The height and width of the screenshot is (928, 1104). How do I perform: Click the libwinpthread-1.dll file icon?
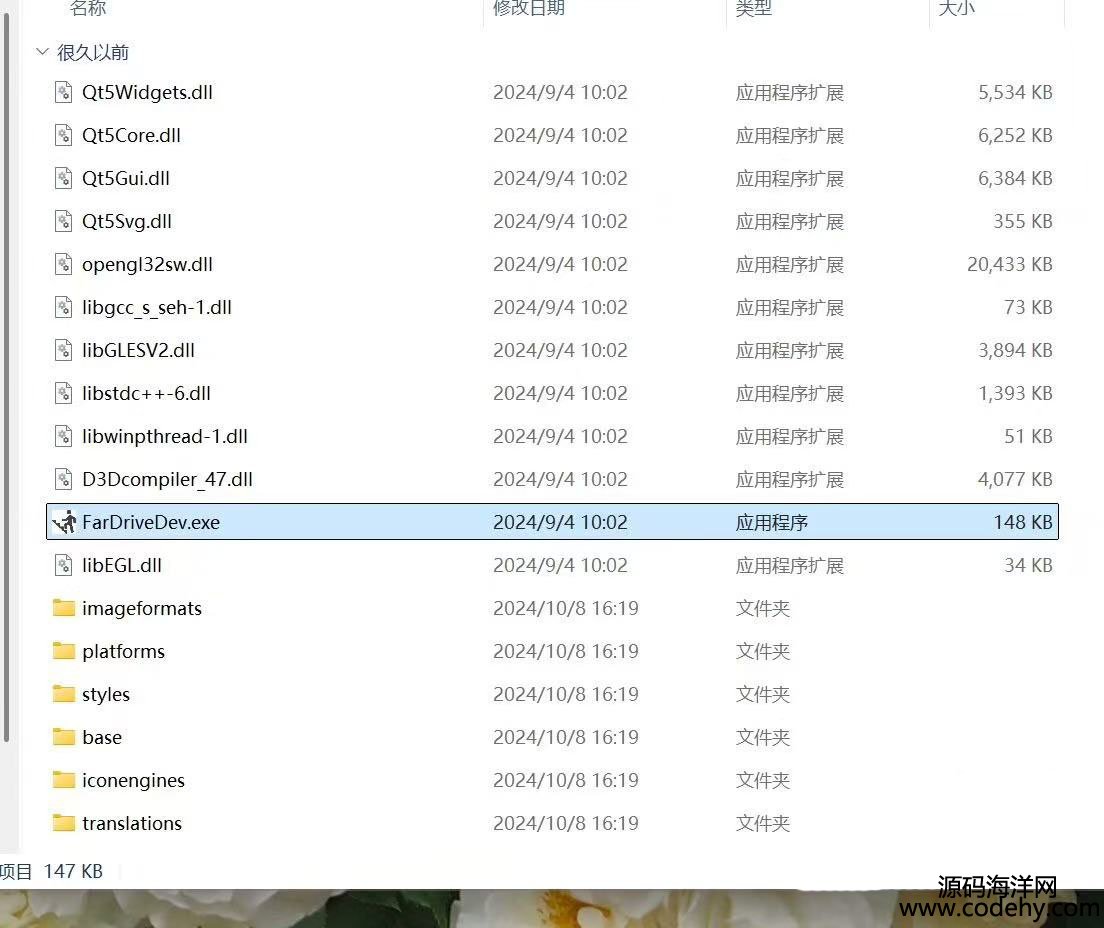(x=63, y=436)
